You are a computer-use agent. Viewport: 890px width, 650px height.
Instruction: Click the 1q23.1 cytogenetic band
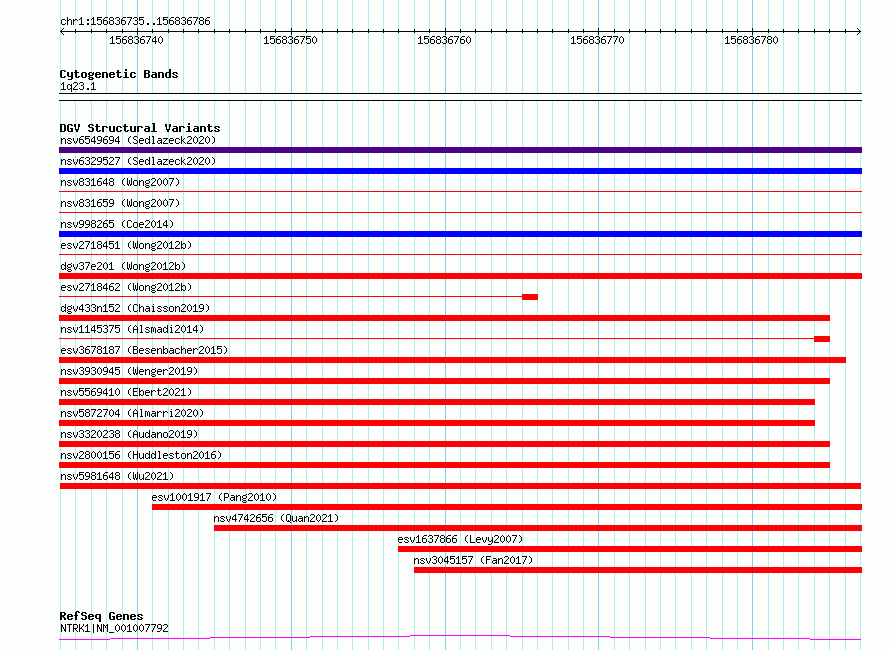pos(78,86)
